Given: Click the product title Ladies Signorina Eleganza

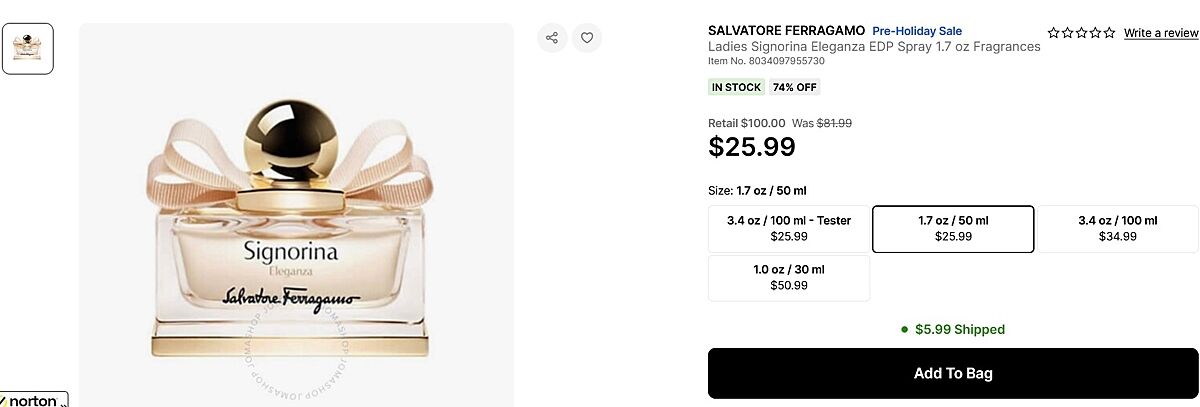Looking at the screenshot, I should pos(874,47).
